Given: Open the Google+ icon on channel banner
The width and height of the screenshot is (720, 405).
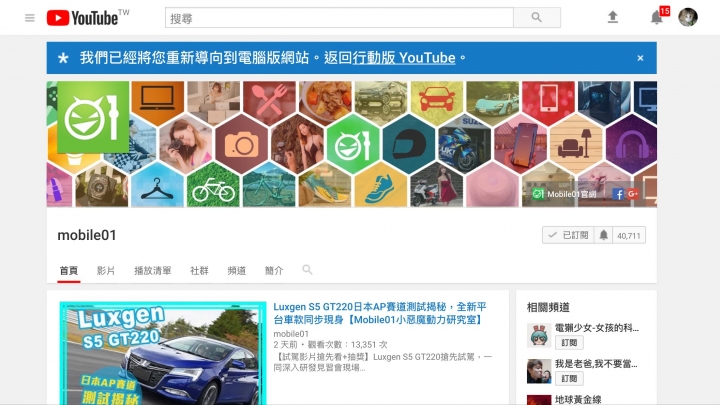Looking at the screenshot, I should click(x=633, y=194).
